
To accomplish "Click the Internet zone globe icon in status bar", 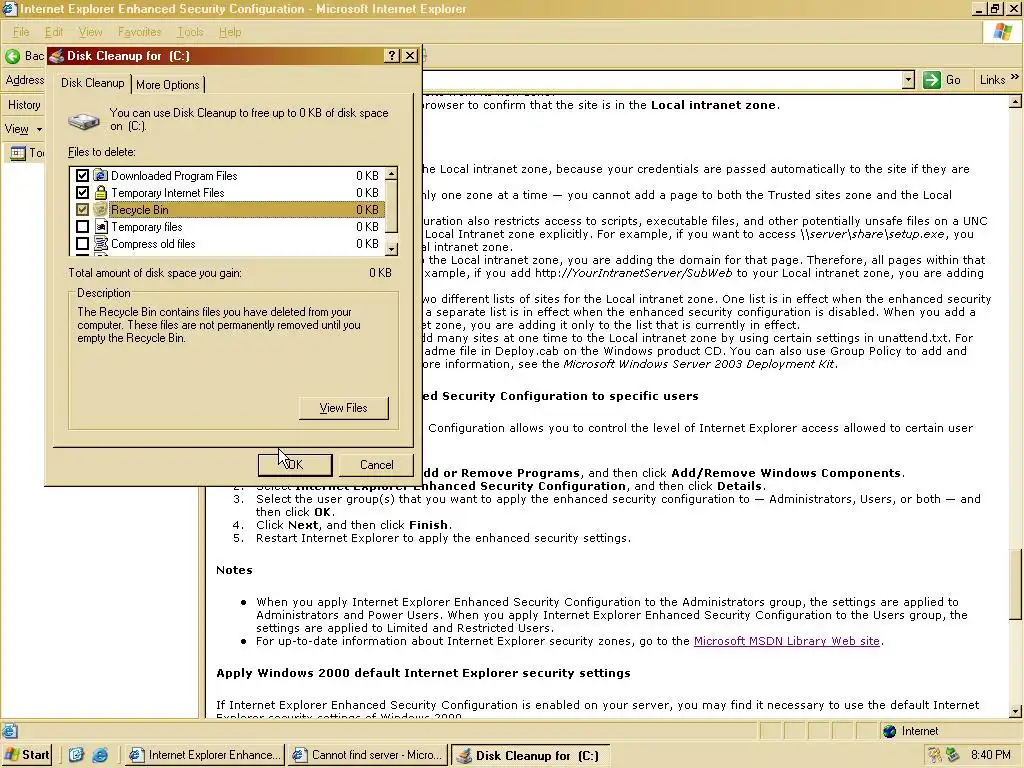I will point(889,731).
